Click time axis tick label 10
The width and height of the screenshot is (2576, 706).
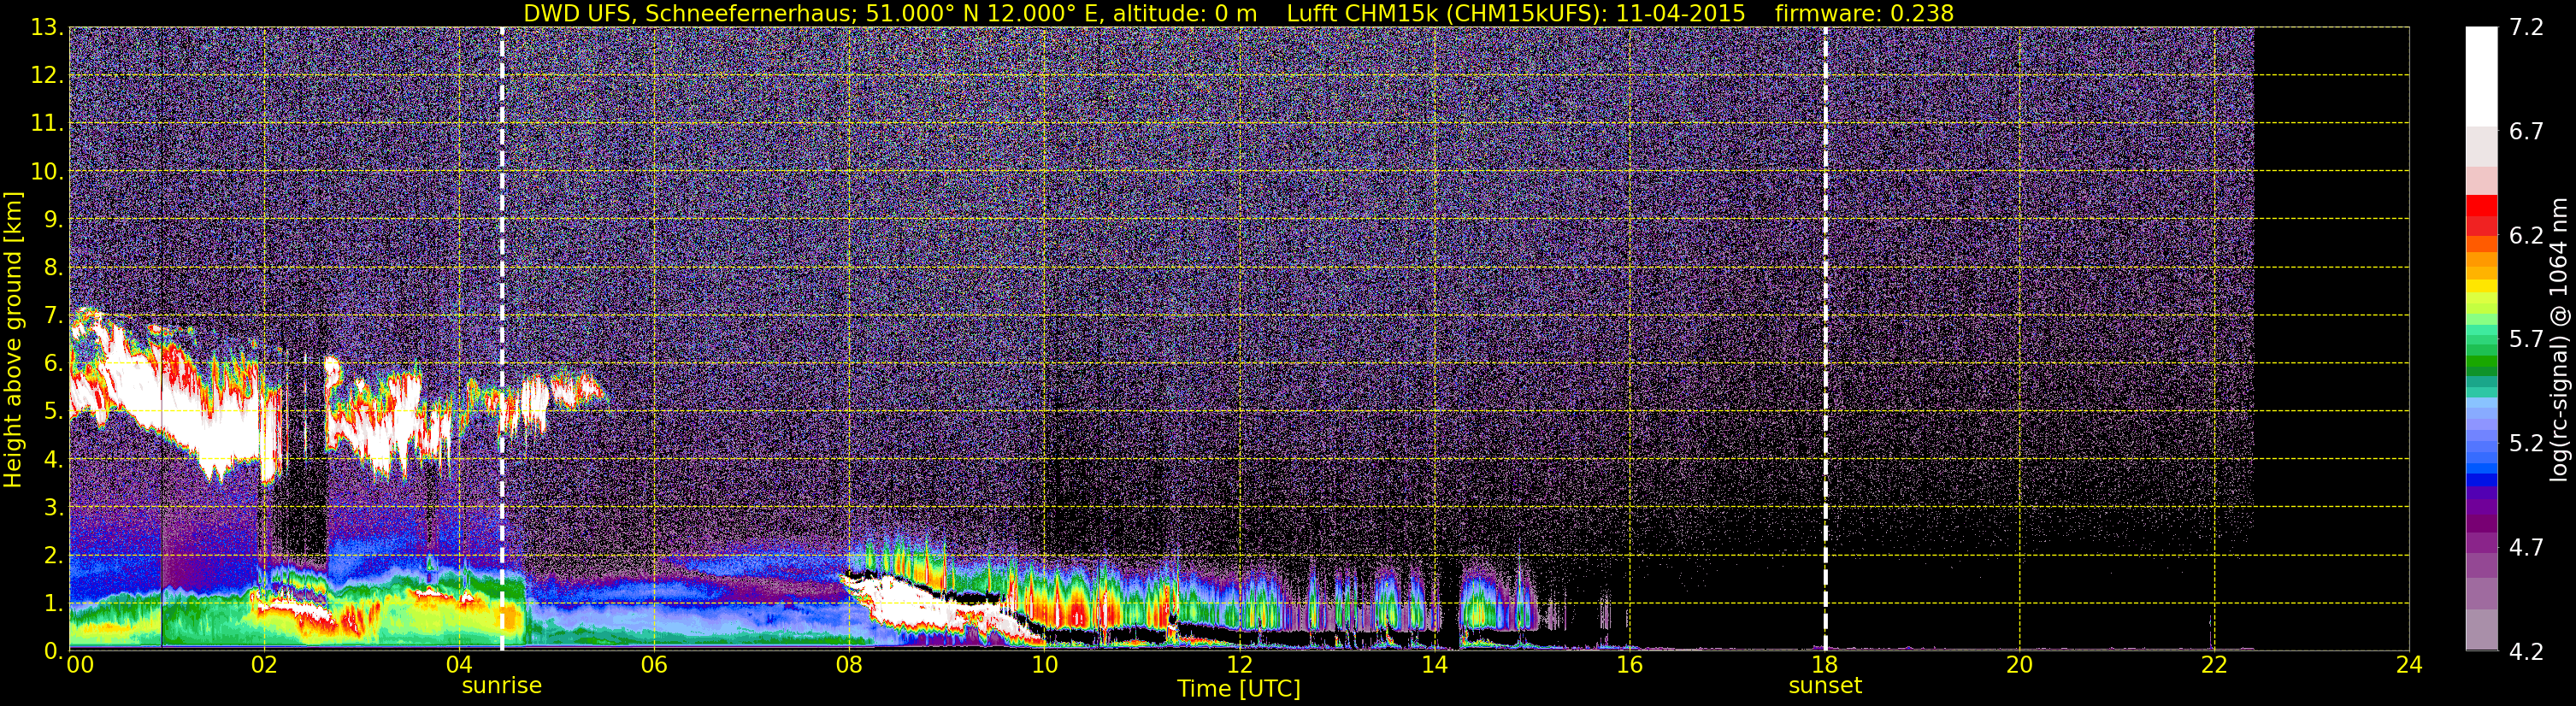[1044, 666]
